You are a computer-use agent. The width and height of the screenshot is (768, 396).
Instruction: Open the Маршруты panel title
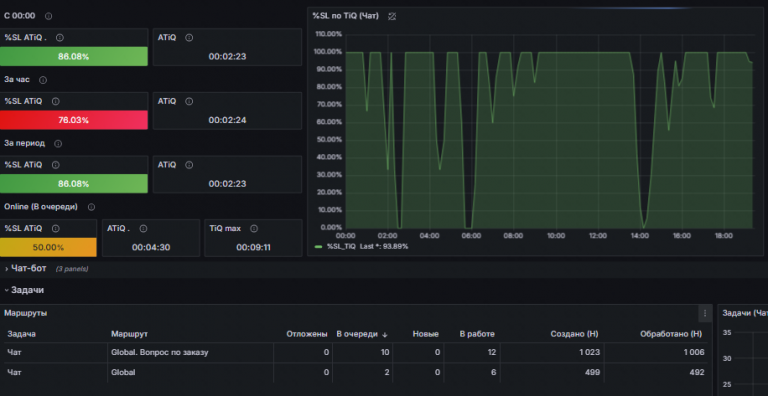(x=26, y=313)
